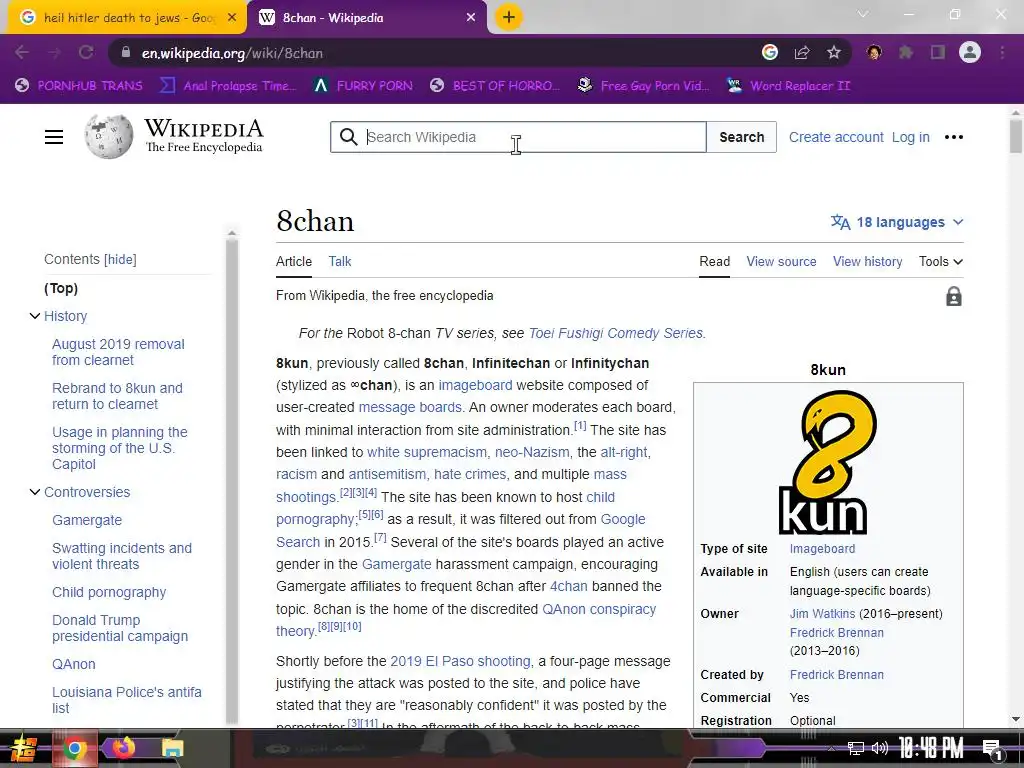The image size is (1024, 768).
Task: Open the network icon in the system tray
Action: [855, 748]
